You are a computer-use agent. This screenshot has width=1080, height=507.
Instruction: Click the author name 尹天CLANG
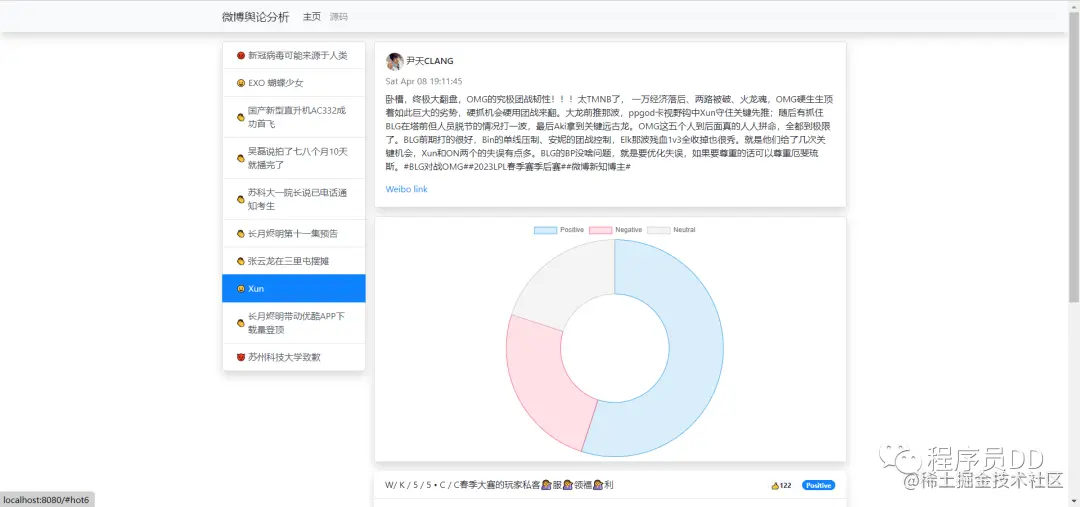430,61
